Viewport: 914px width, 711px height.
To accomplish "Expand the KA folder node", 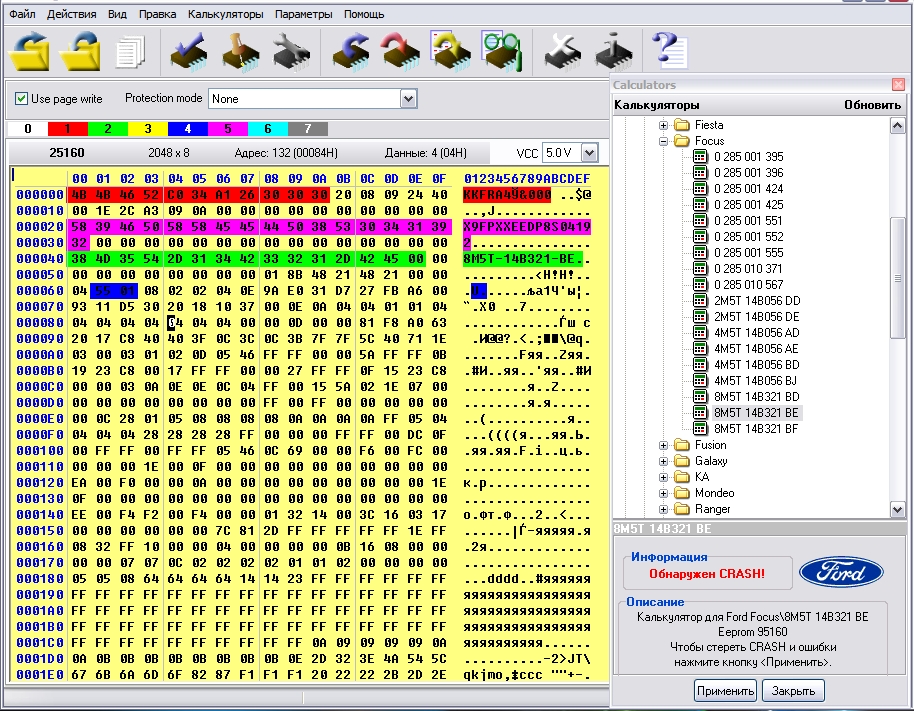I will pyautogui.click(x=663, y=477).
